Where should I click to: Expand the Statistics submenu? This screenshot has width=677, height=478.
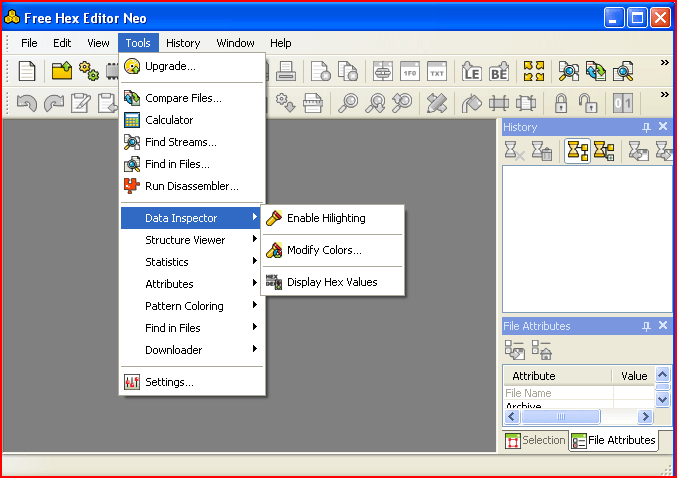tap(190, 262)
